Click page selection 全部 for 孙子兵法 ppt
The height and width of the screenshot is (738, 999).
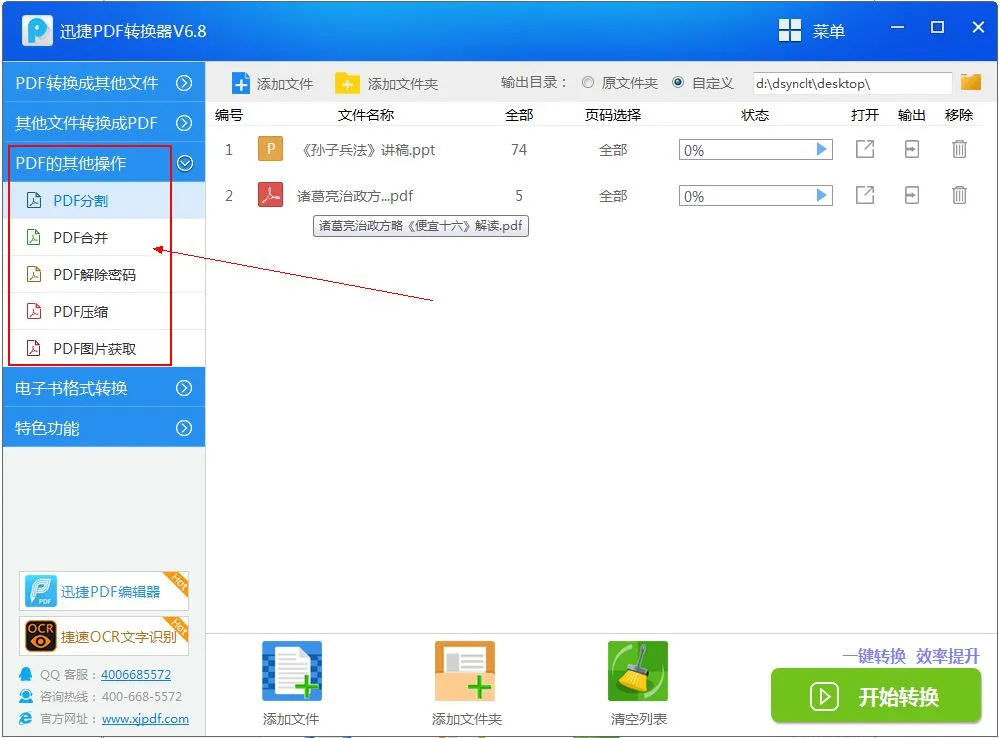[613, 150]
